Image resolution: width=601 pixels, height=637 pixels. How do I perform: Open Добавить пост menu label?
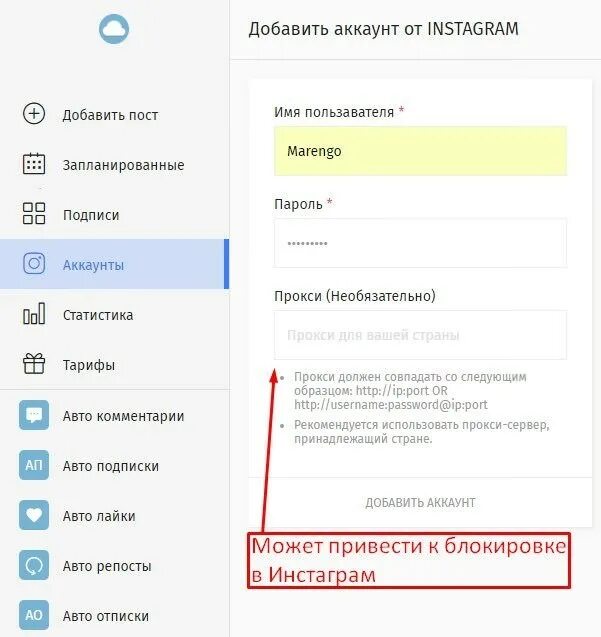(x=110, y=115)
